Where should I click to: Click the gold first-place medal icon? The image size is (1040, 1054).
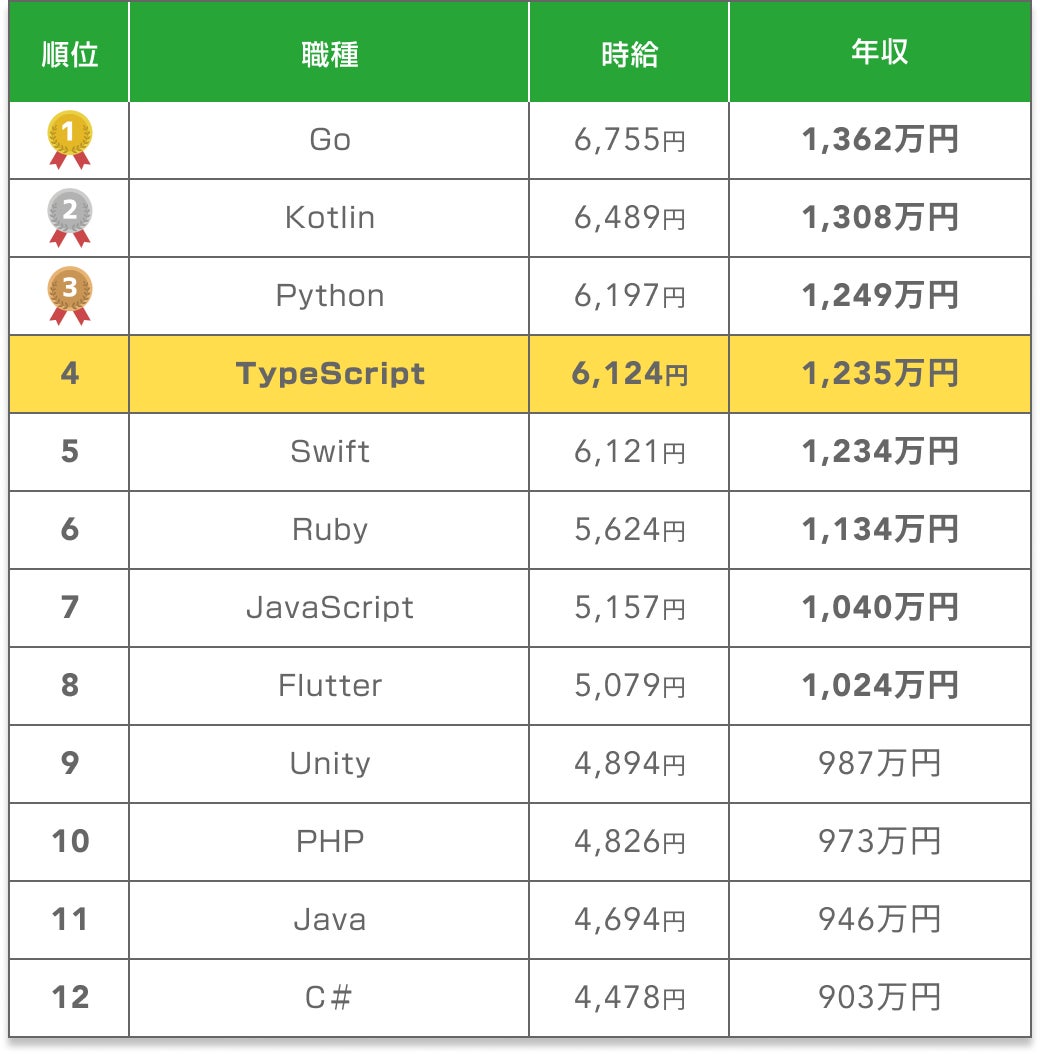click(x=70, y=139)
